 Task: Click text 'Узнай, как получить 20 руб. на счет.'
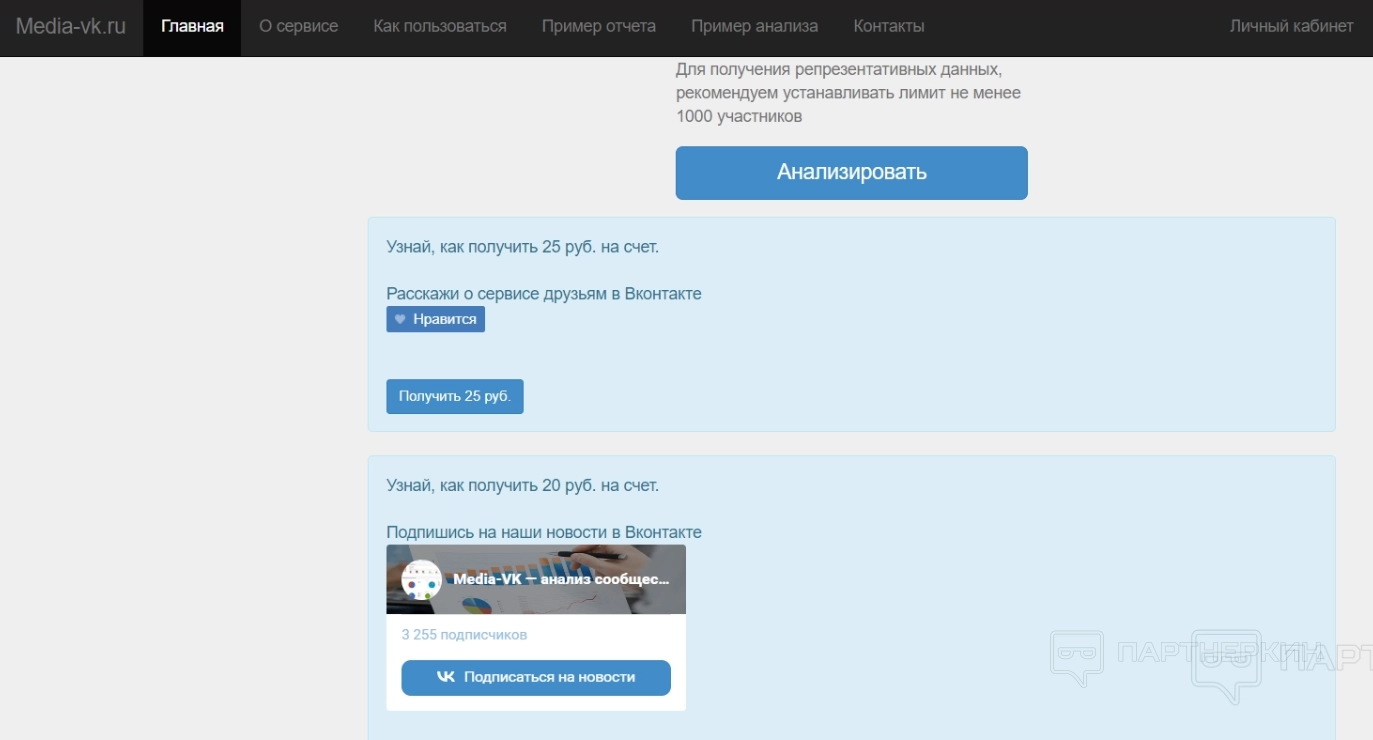523,486
